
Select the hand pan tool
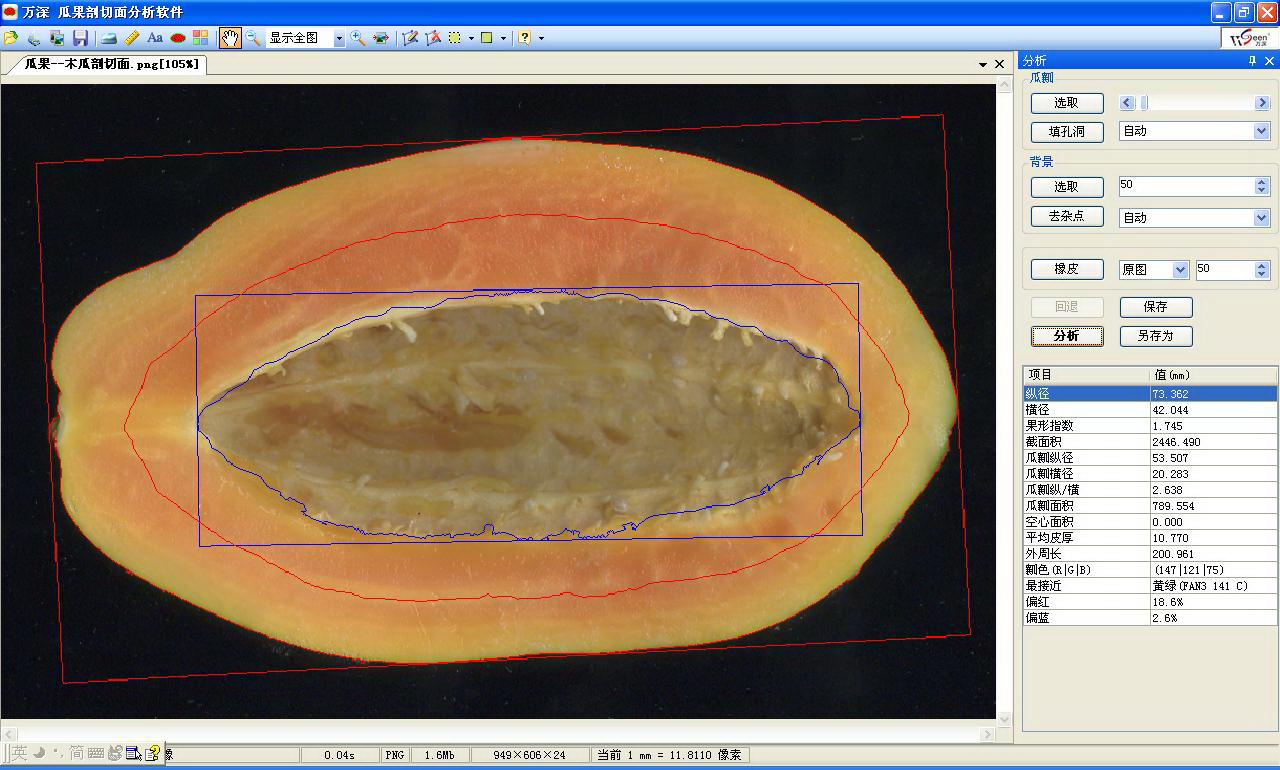point(230,38)
